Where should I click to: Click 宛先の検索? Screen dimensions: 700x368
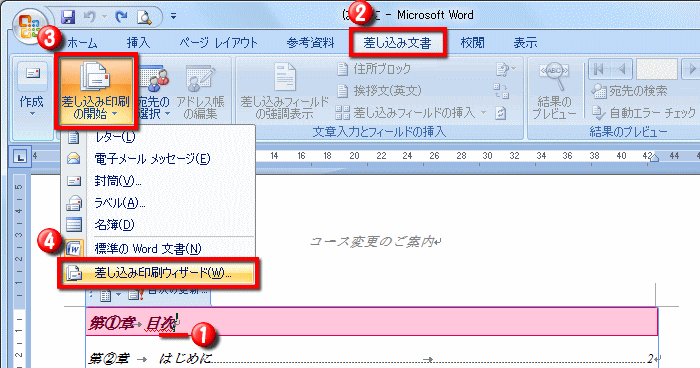click(x=629, y=91)
